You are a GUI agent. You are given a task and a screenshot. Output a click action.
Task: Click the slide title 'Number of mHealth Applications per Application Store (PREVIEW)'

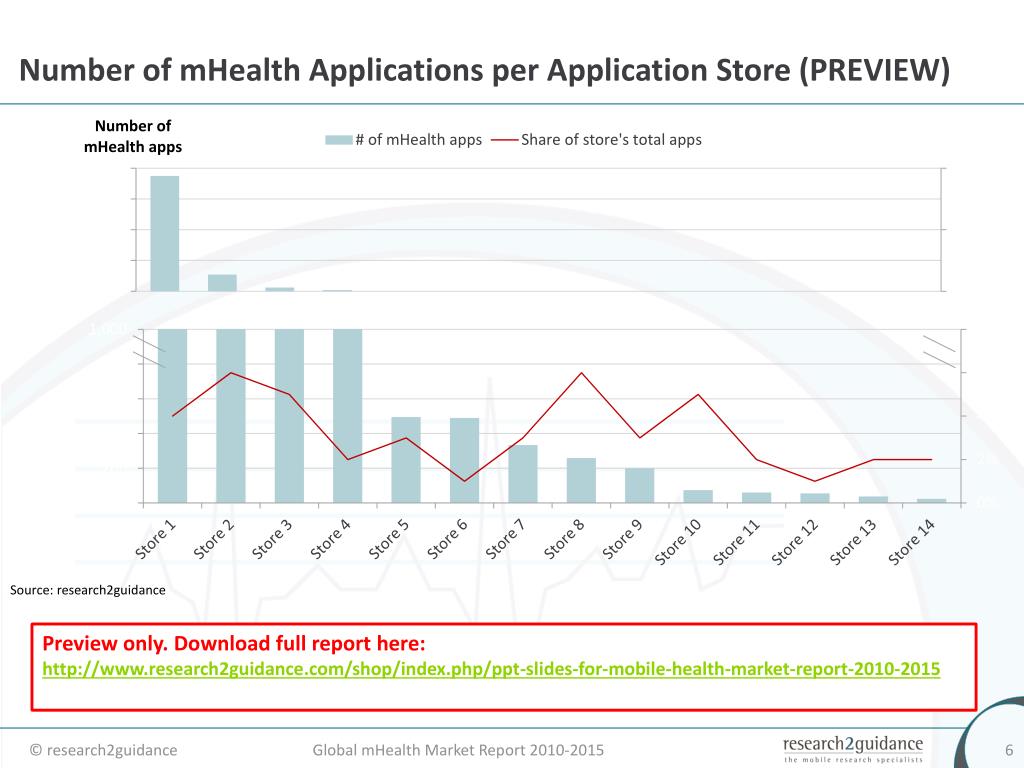[485, 70]
